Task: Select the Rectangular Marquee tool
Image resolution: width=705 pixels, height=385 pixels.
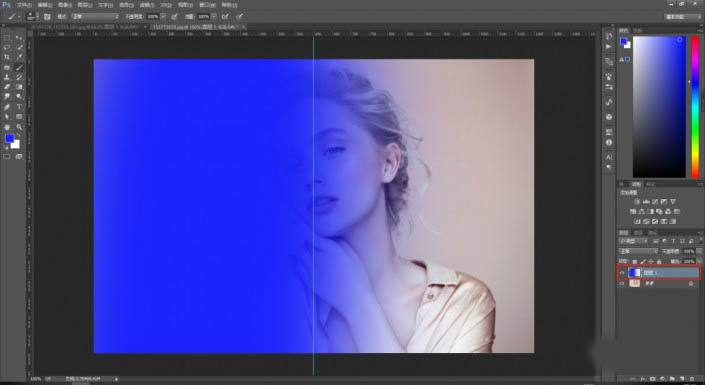Action: tap(7, 38)
